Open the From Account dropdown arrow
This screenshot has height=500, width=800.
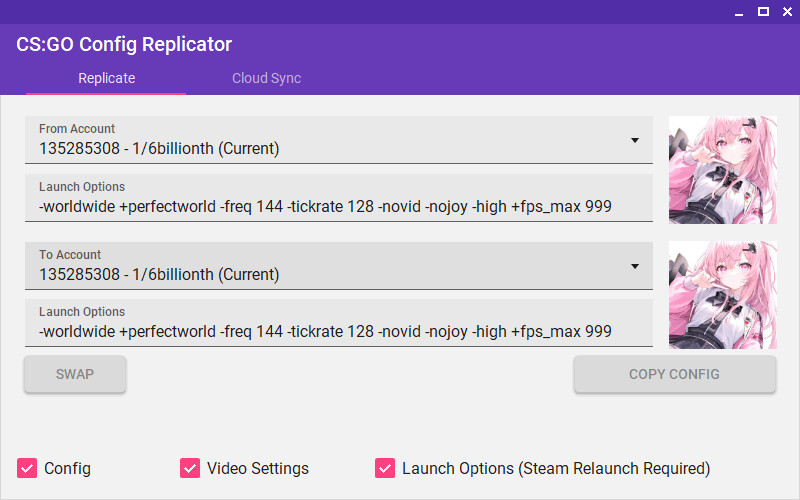click(635, 140)
